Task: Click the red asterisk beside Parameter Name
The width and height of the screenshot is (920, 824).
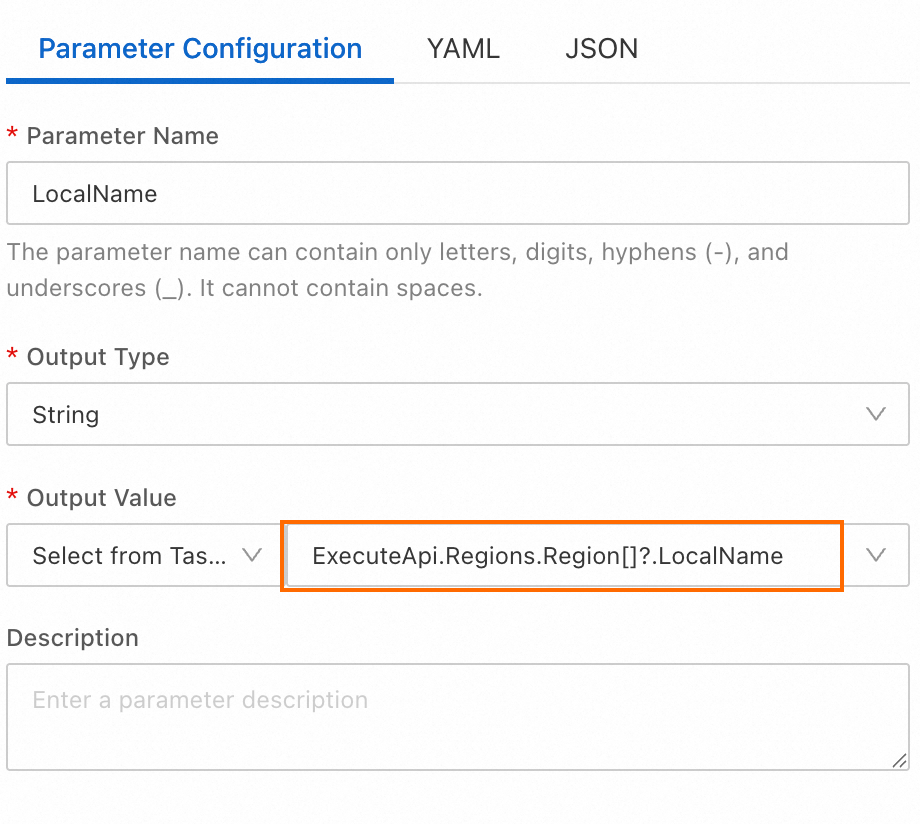Action: [13, 136]
